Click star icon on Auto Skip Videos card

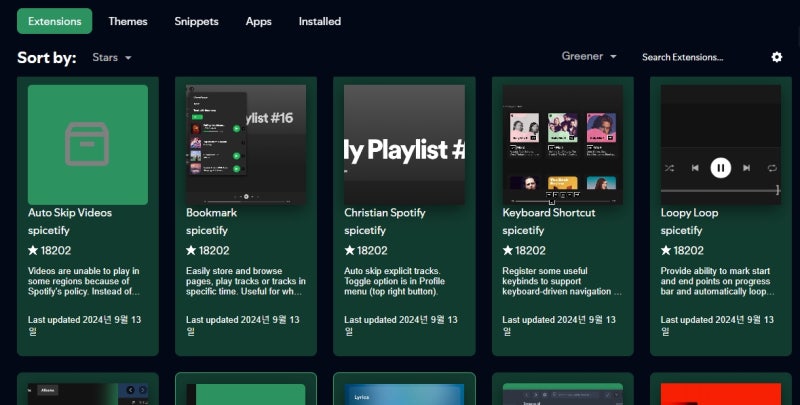(33, 250)
